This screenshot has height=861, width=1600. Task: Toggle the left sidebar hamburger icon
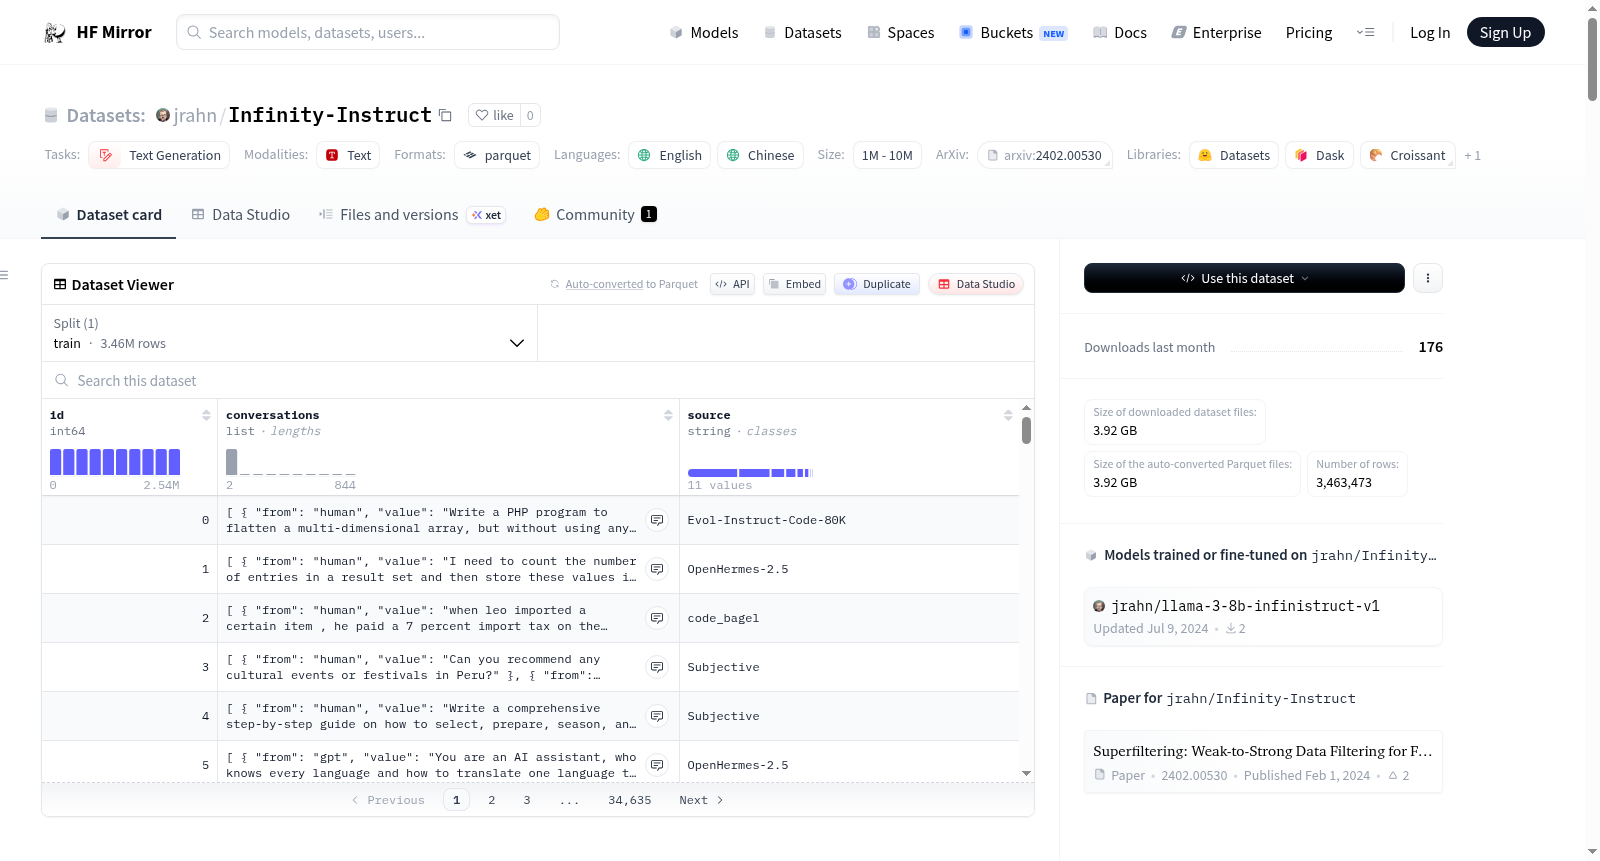coord(5,275)
